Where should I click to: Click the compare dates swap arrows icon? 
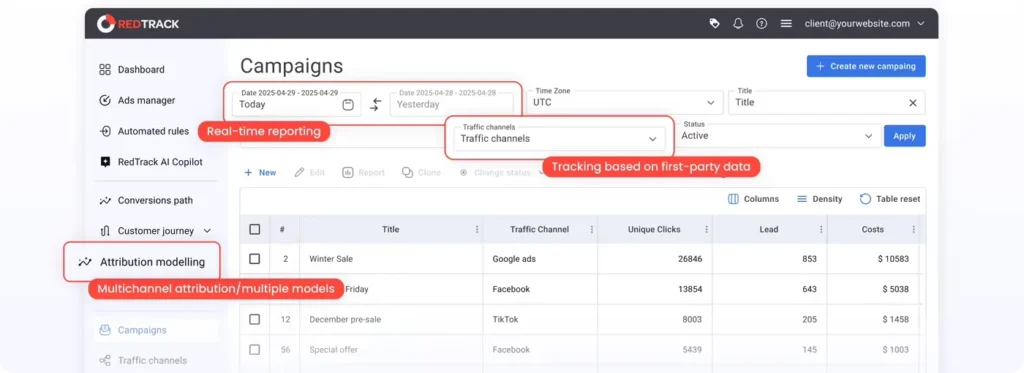[x=375, y=105]
